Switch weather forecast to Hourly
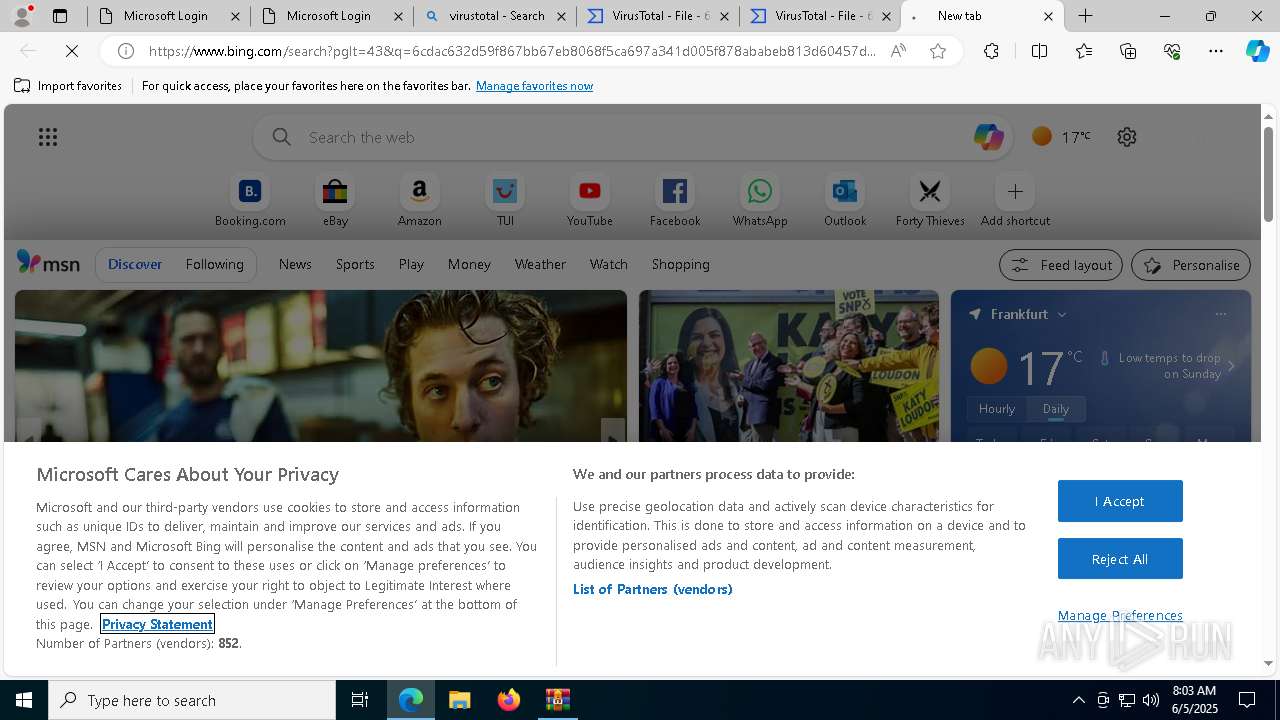The width and height of the screenshot is (1280, 720). point(997,409)
